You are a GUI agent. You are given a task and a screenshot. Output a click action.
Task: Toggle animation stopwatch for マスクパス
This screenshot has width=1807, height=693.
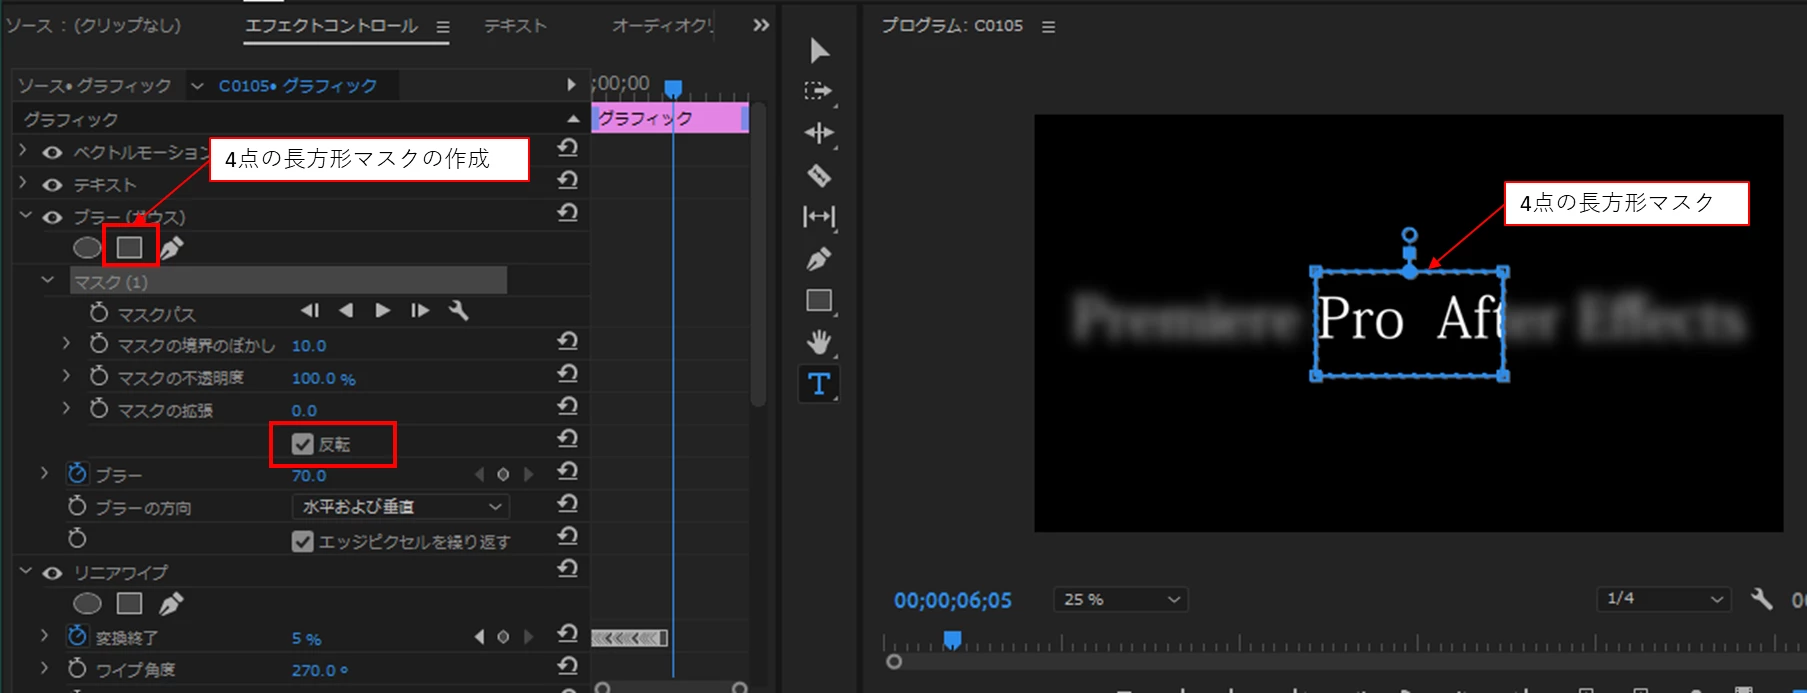click(98, 313)
